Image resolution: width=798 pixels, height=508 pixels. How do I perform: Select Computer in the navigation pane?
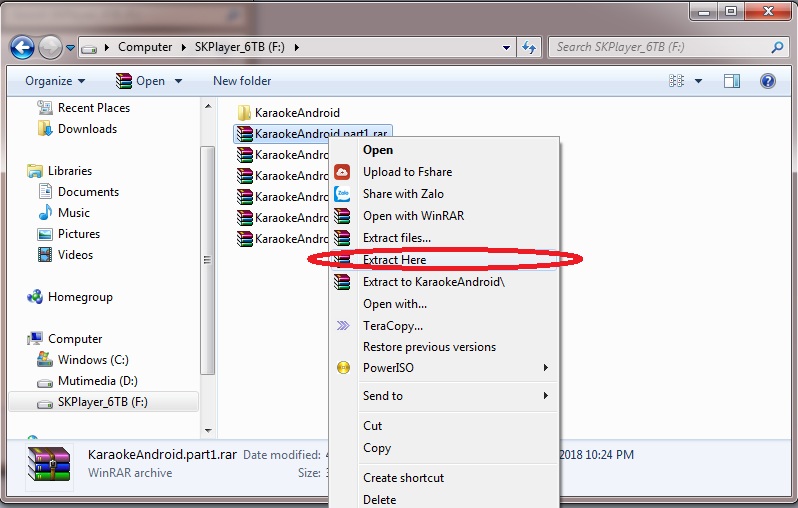(65, 338)
